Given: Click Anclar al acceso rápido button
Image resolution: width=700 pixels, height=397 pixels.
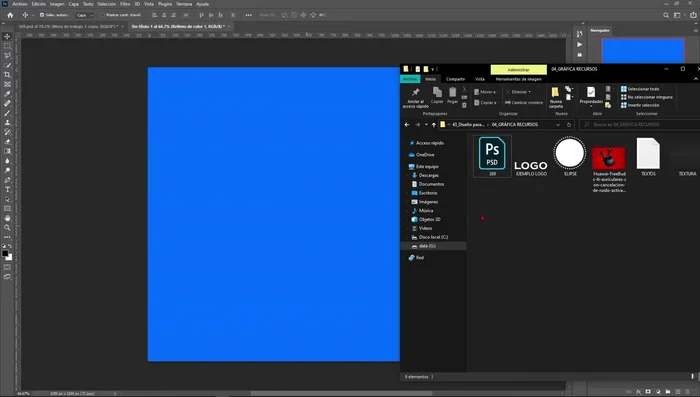Looking at the screenshot, I should click(415, 98).
